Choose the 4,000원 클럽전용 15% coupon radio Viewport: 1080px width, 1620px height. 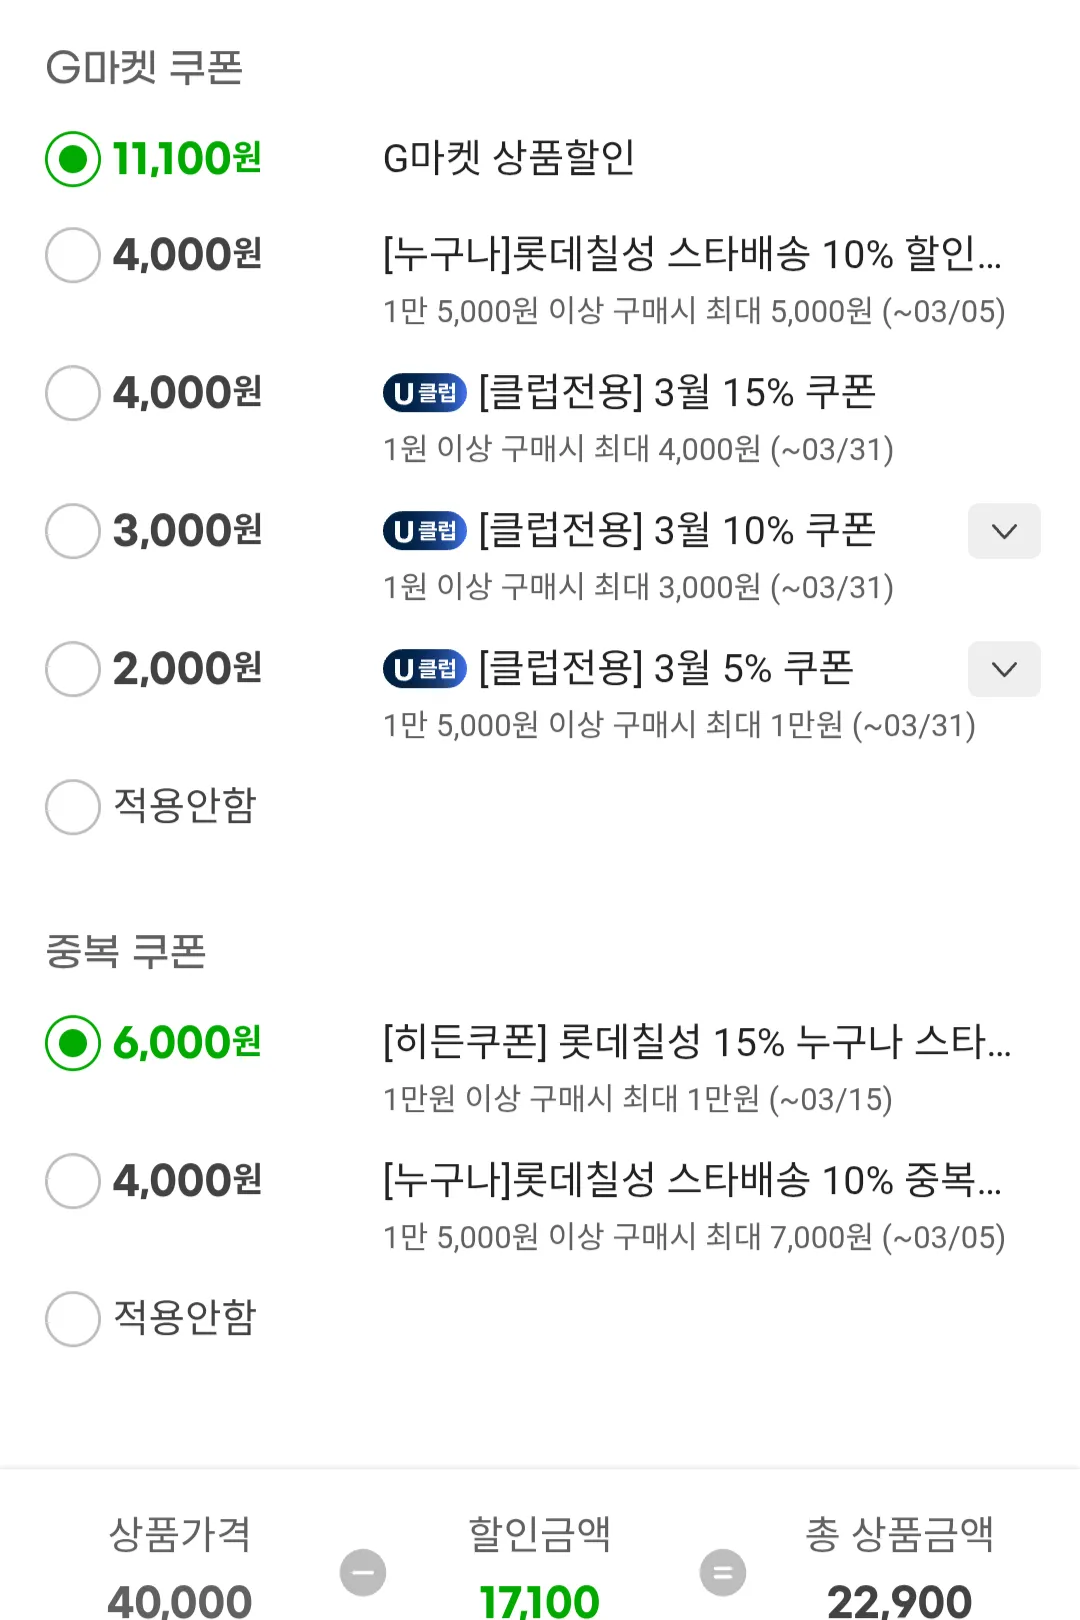pyautogui.click(x=73, y=393)
